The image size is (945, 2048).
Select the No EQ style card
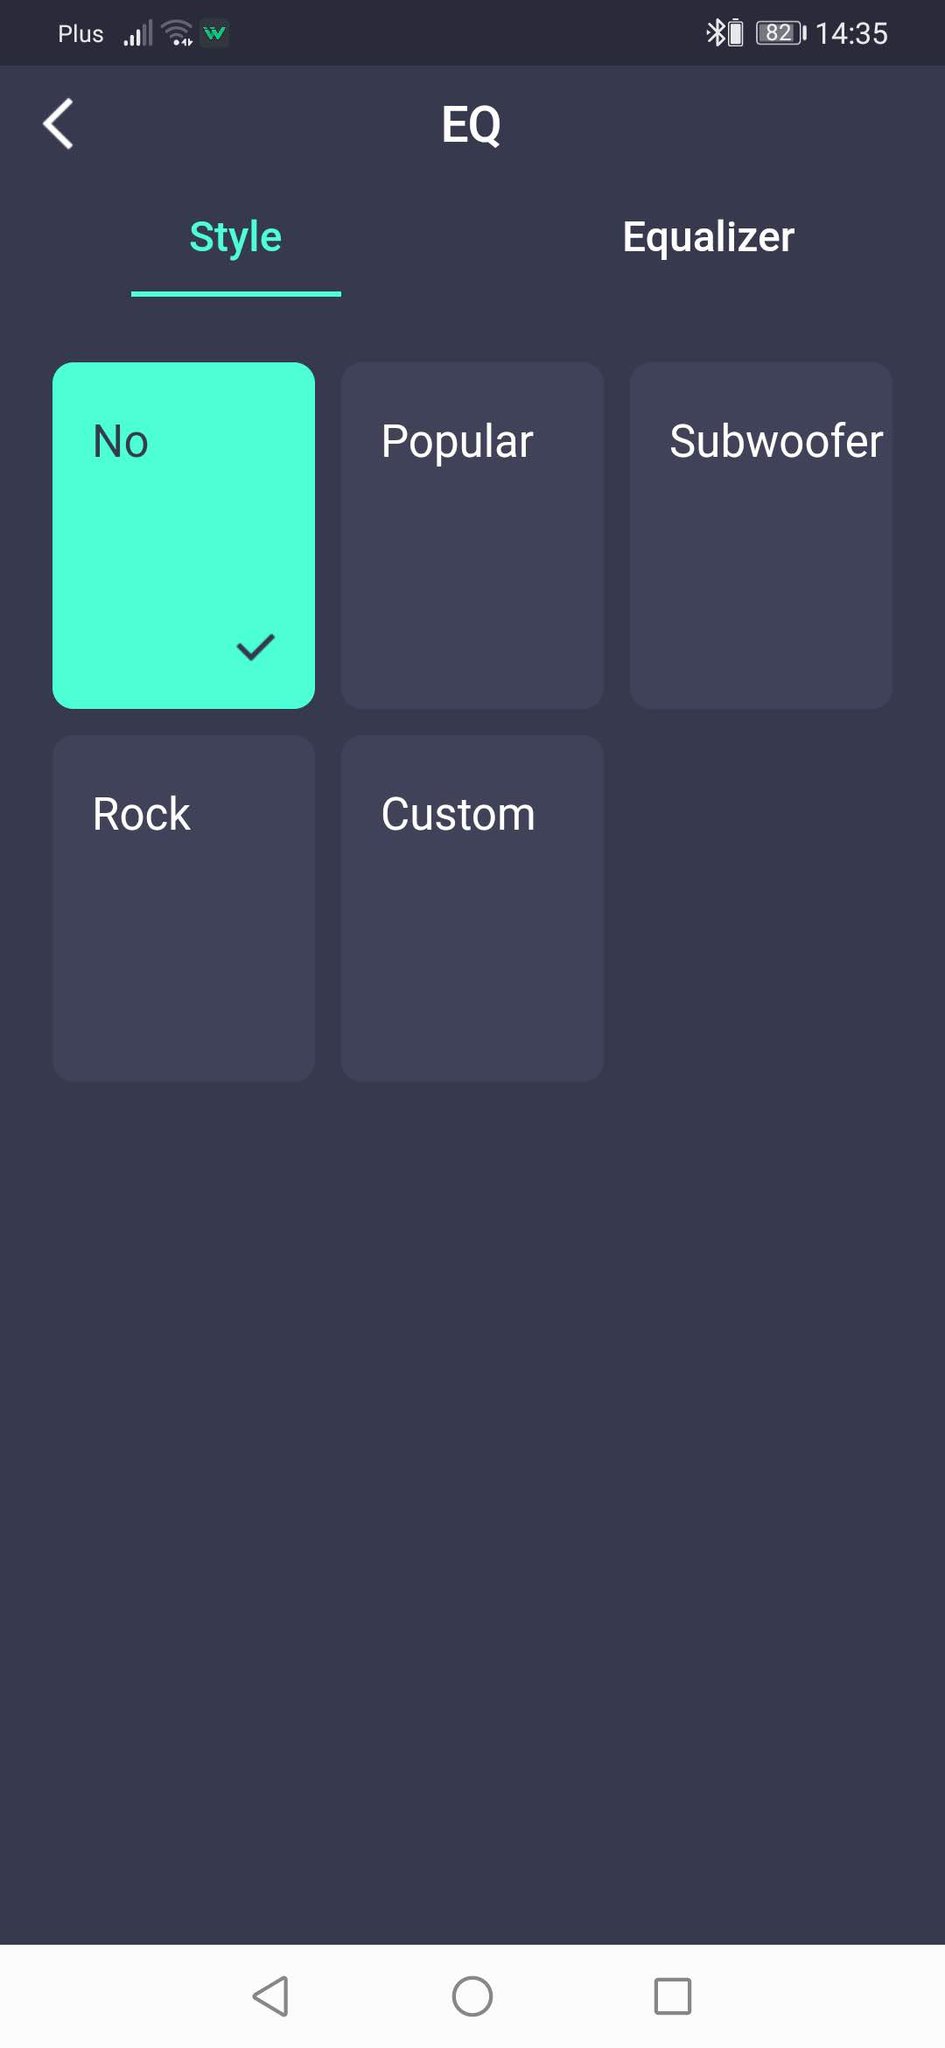tap(184, 535)
